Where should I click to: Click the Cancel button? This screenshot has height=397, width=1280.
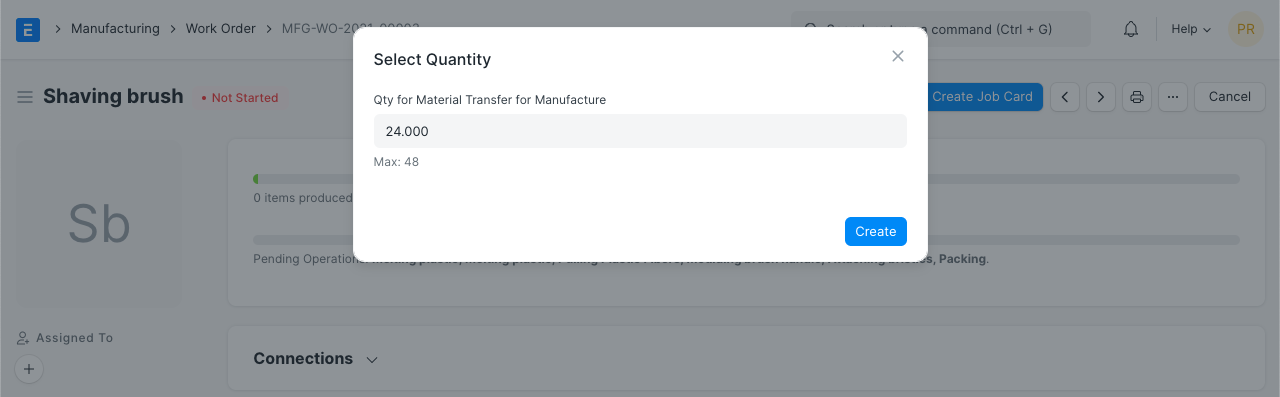tap(1230, 97)
